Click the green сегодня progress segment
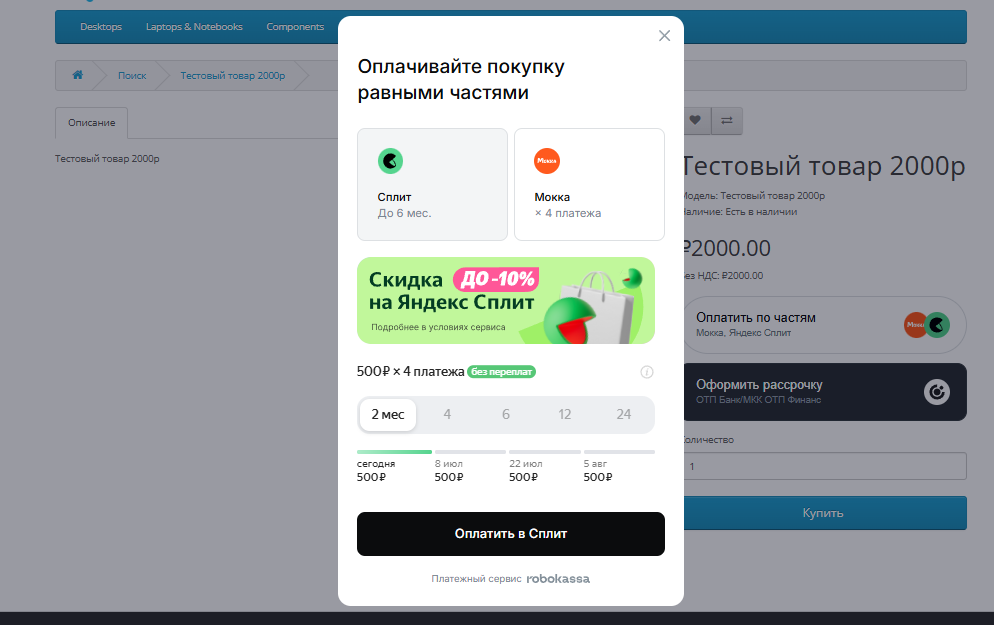This screenshot has height=625, width=994. pyautogui.click(x=394, y=452)
